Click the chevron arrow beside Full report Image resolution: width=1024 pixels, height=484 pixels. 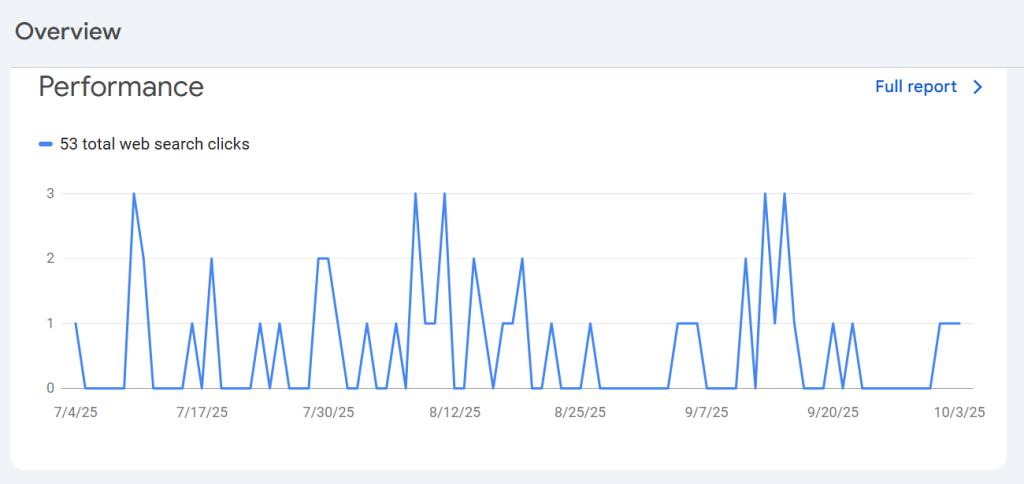pyautogui.click(x=978, y=87)
